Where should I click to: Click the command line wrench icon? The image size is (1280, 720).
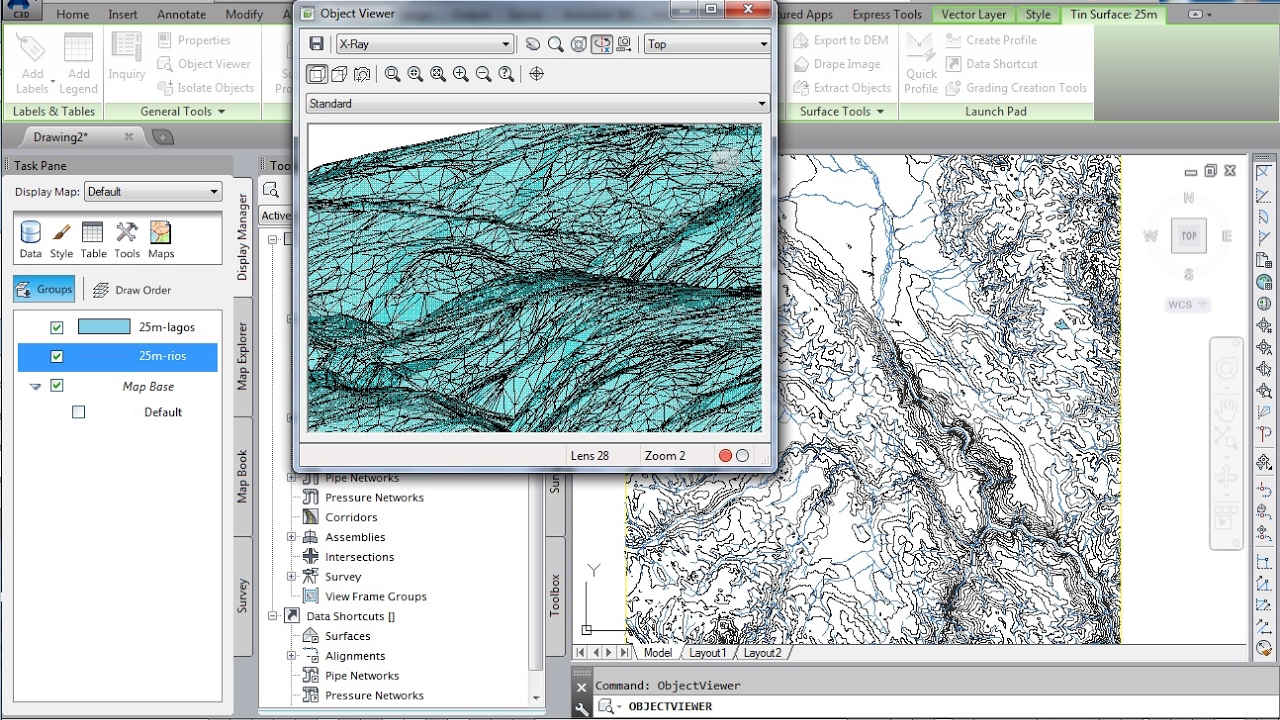pyautogui.click(x=582, y=708)
